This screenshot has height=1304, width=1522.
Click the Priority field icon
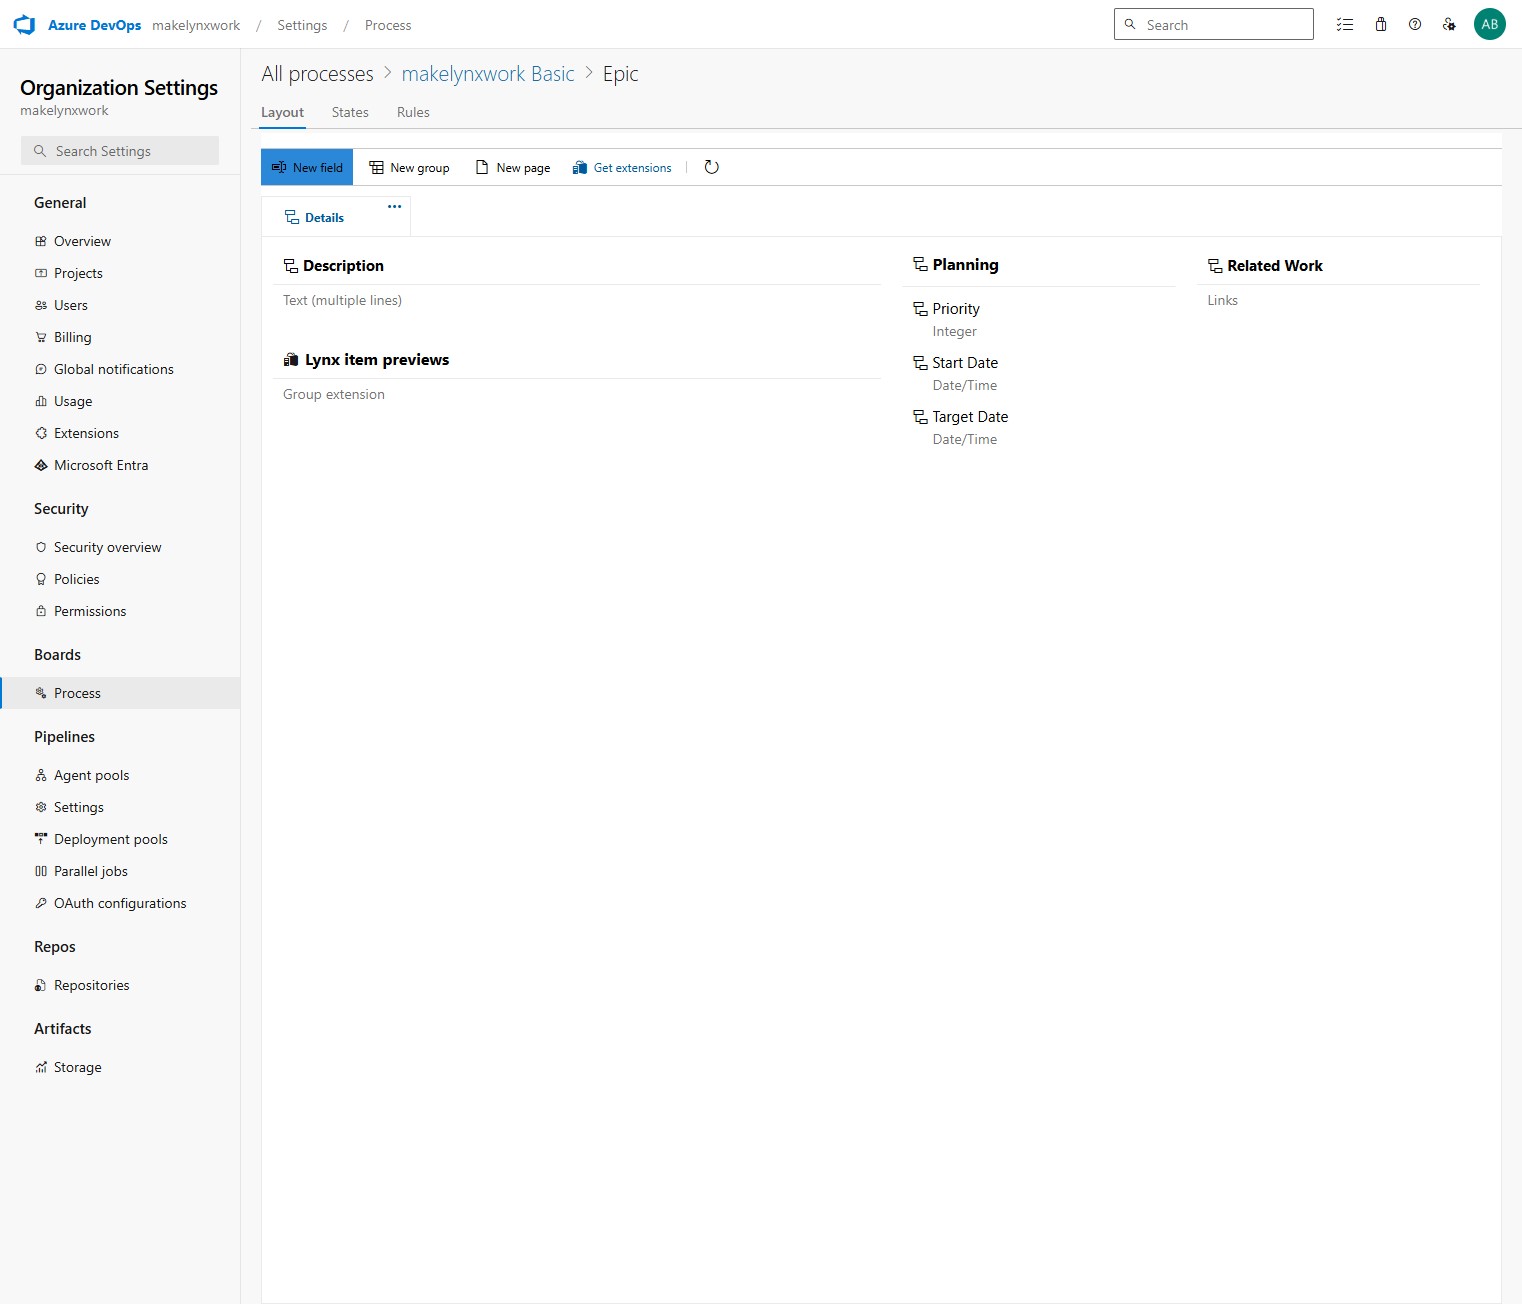point(920,309)
